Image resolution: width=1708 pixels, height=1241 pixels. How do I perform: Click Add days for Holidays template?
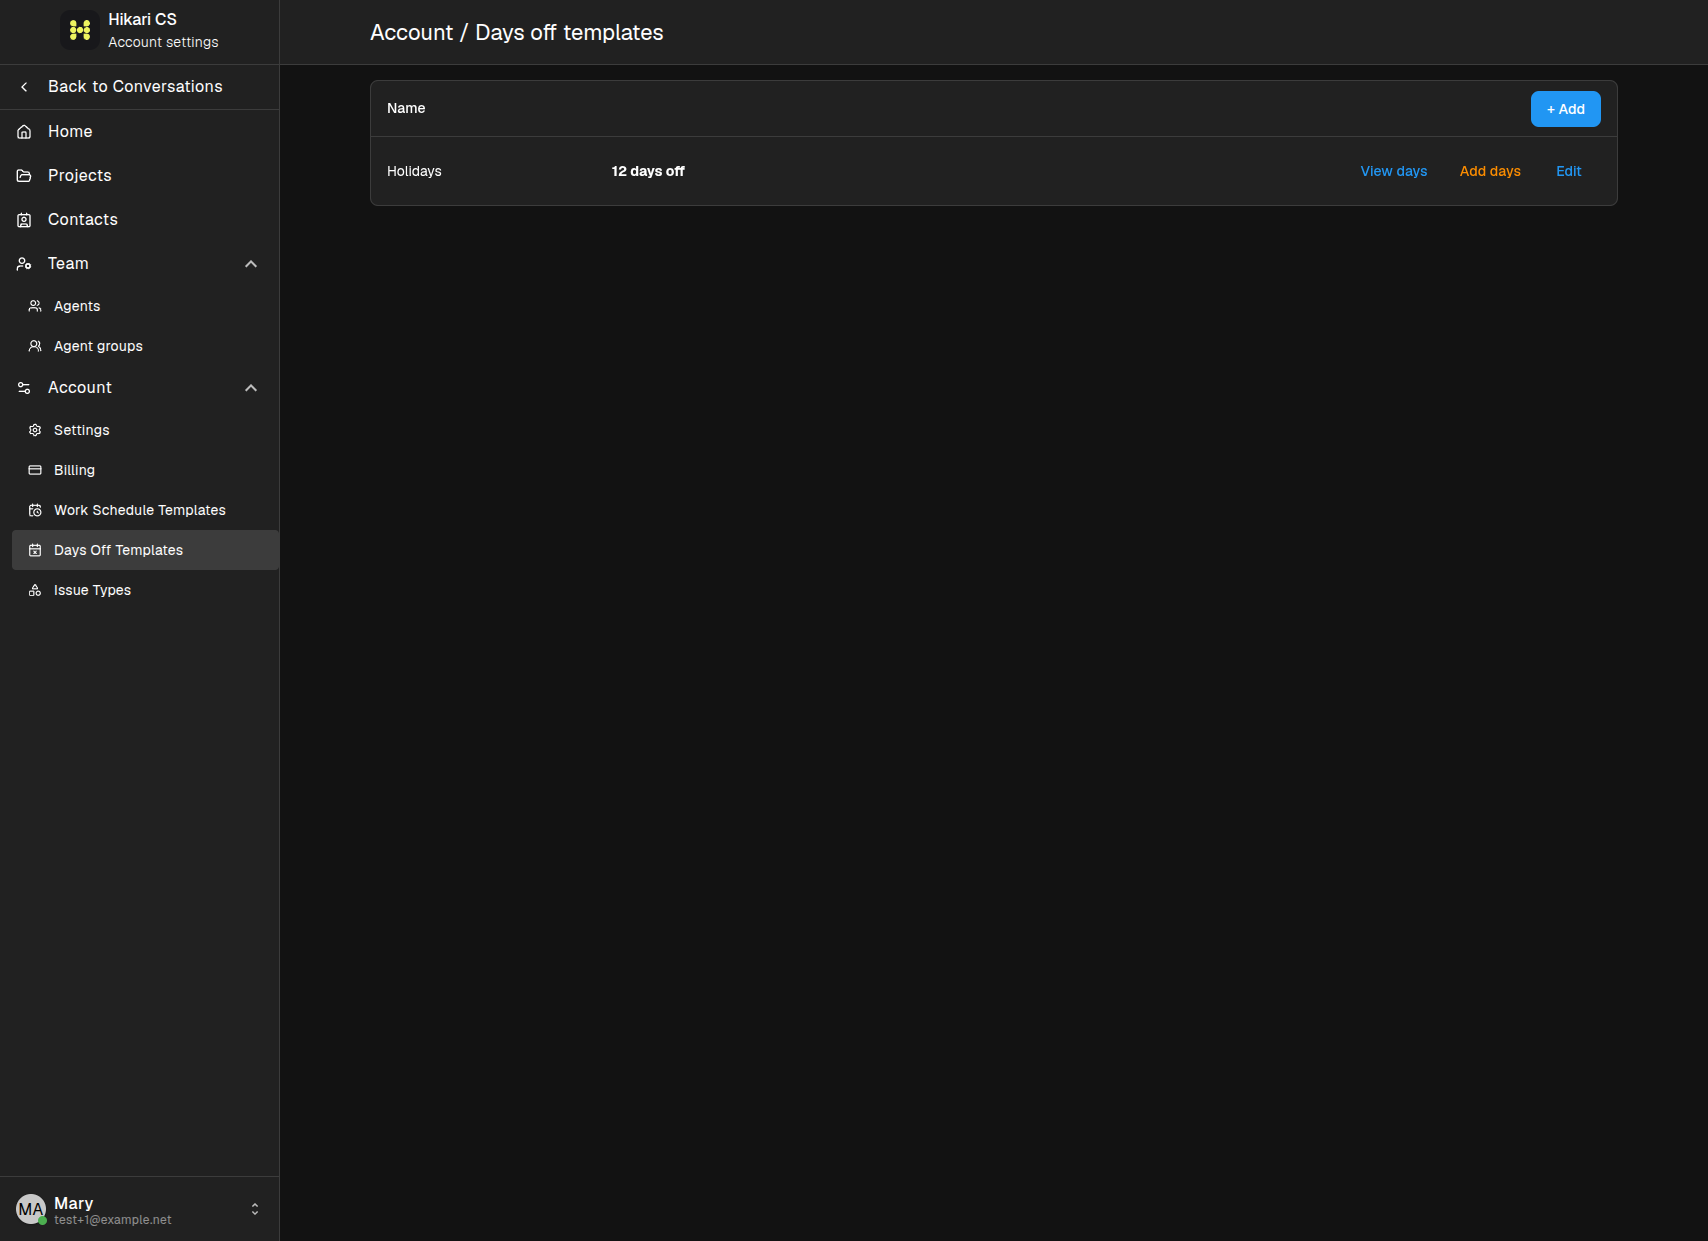click(x=1489, y=171)
